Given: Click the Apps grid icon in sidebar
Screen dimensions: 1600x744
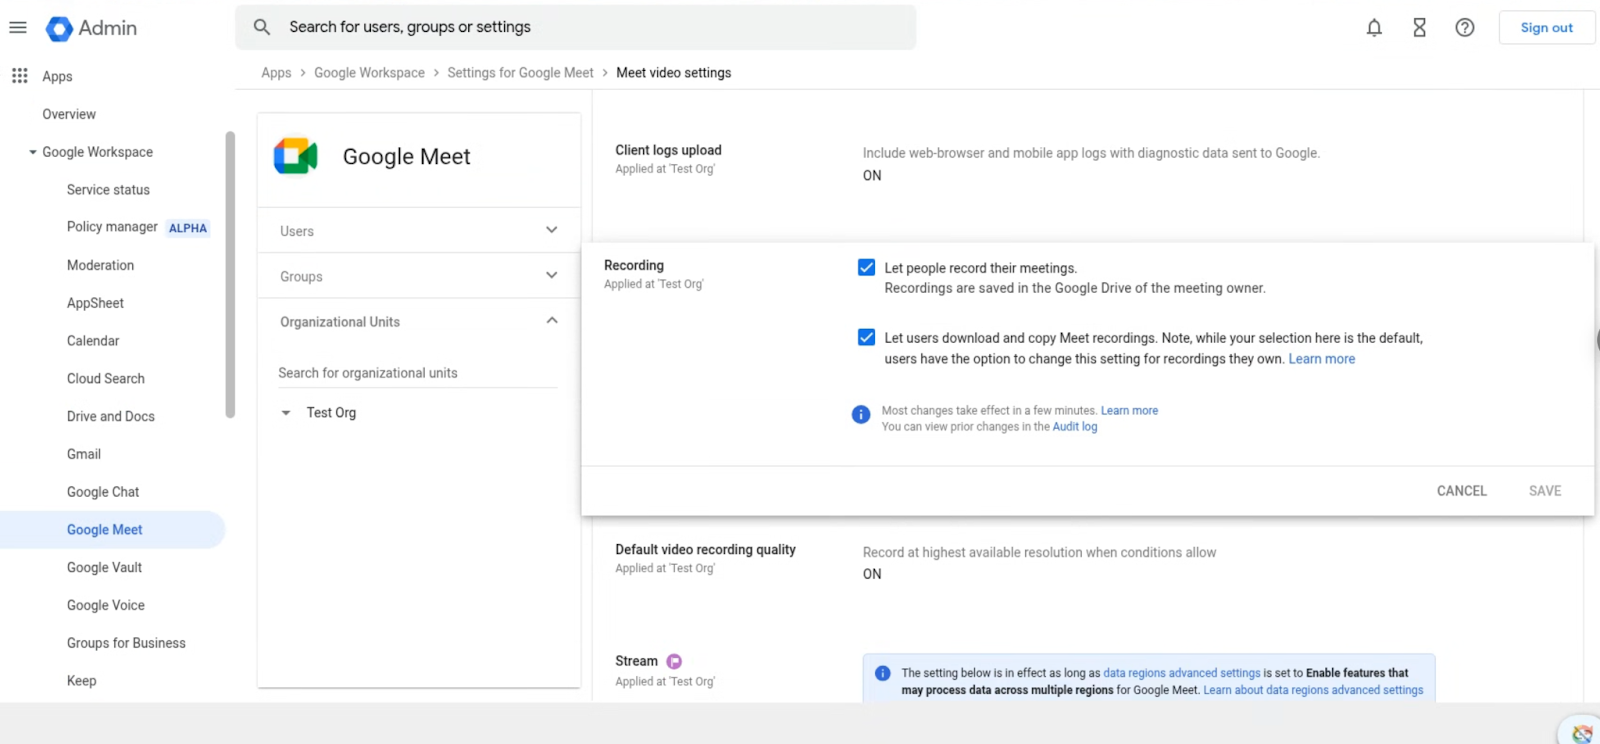Looking at the screenshot, I should coord(19,76).
